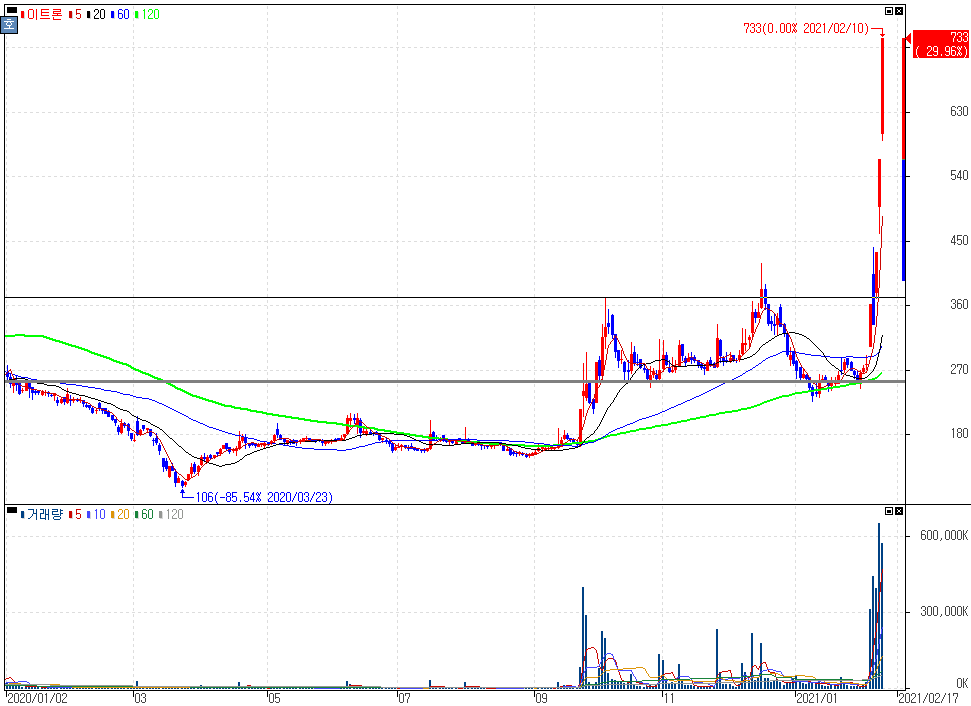
Task: Click the 180 price axis label
Action: [959, 434]
